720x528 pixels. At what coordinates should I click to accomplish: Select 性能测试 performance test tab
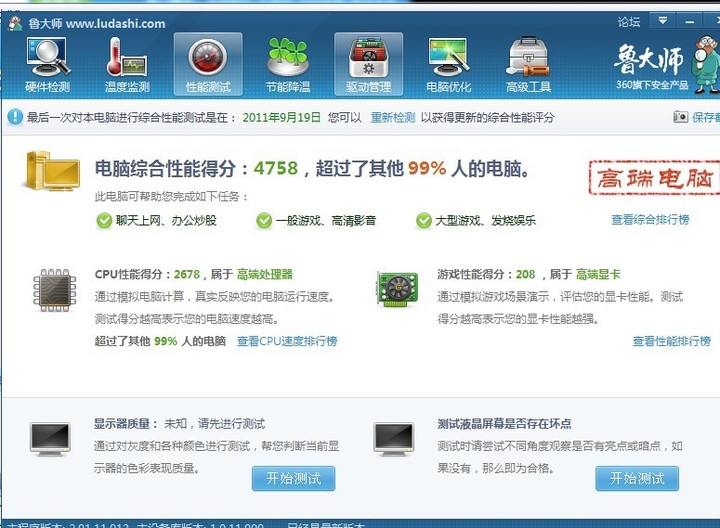click(208, 65)
